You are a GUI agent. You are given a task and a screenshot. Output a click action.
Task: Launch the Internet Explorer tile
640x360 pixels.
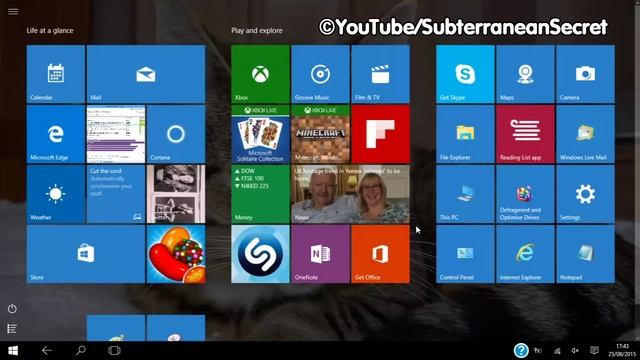point(525,254)
